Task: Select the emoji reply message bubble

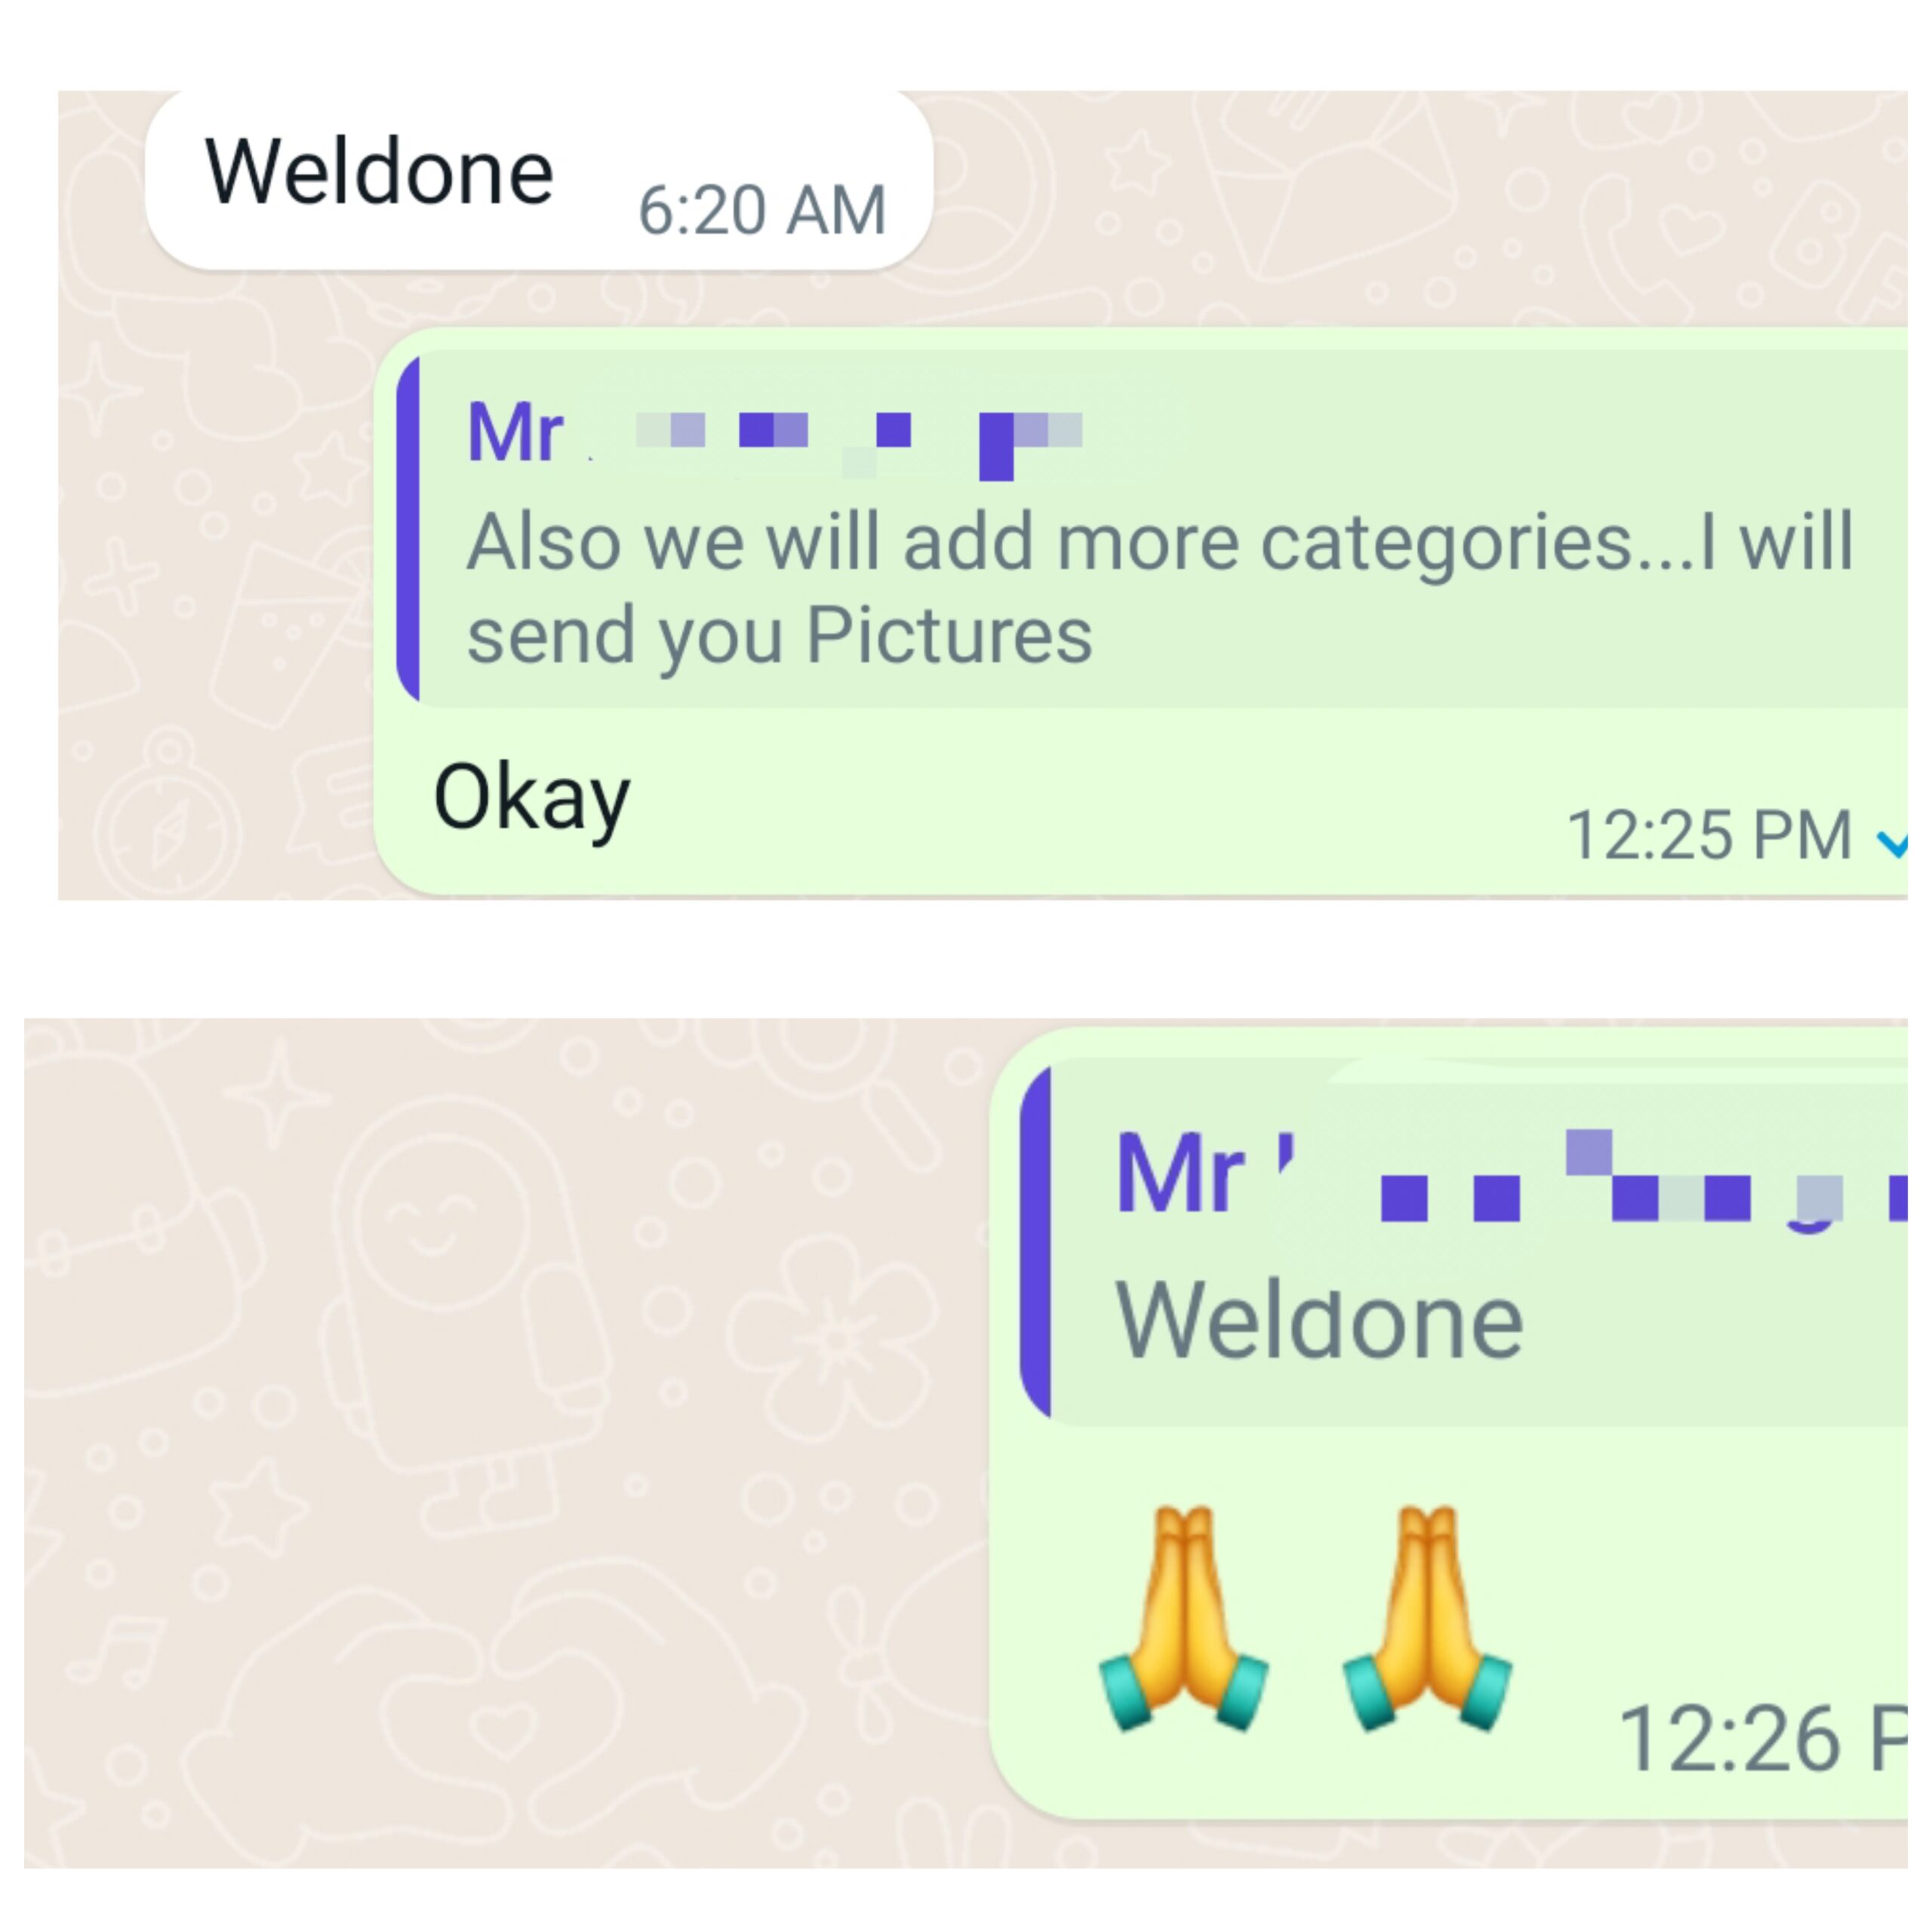Action: 1448,1424
